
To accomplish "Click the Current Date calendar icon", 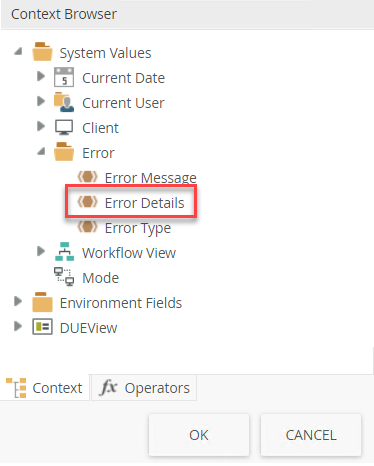I will point(64,77).
